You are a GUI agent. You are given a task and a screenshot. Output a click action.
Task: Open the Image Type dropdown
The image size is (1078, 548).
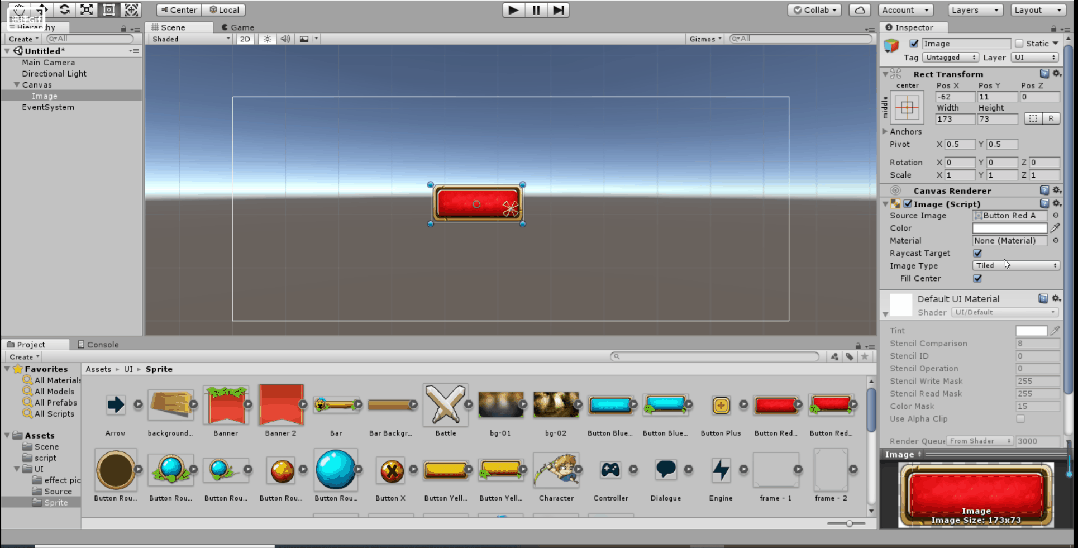pyautogui.click(x=1015, y=265)
